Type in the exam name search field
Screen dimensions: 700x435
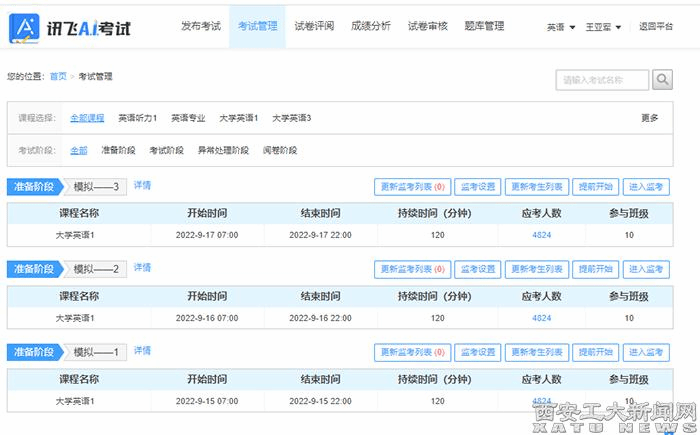coord(602,79)
